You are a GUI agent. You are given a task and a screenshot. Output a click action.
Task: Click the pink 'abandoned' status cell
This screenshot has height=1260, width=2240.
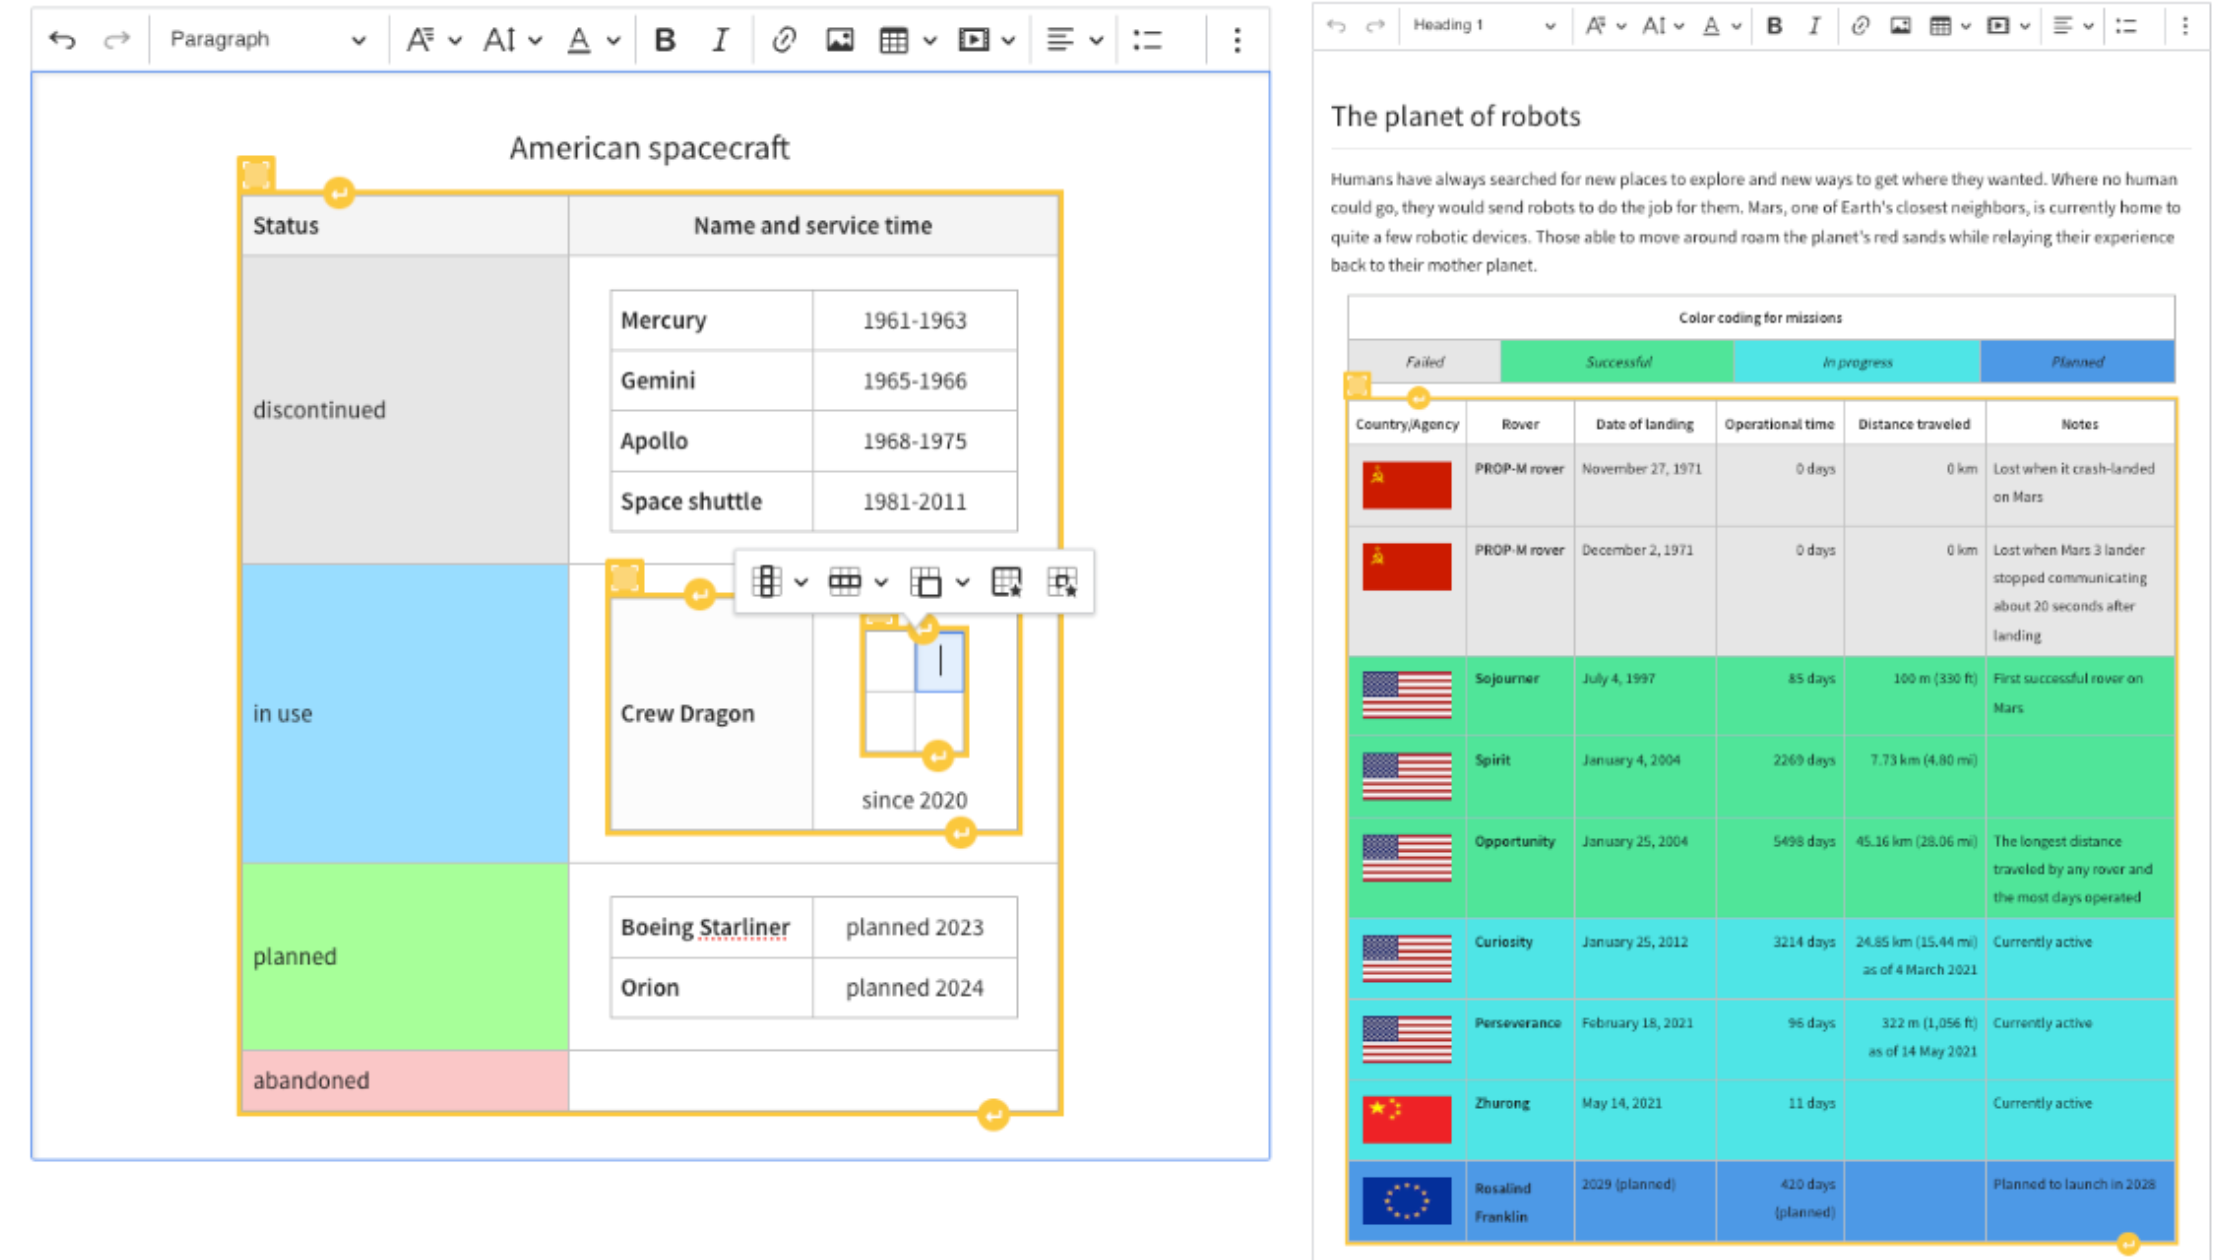pos(405,1080)
